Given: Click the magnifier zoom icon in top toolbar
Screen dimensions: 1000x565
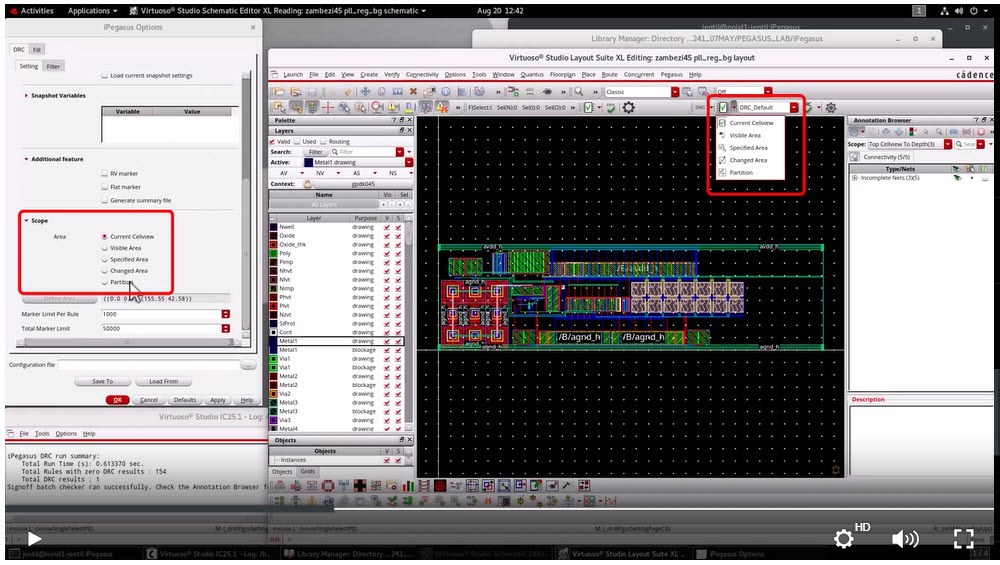Looking at the screenshot, I should [x=578, y=92].
